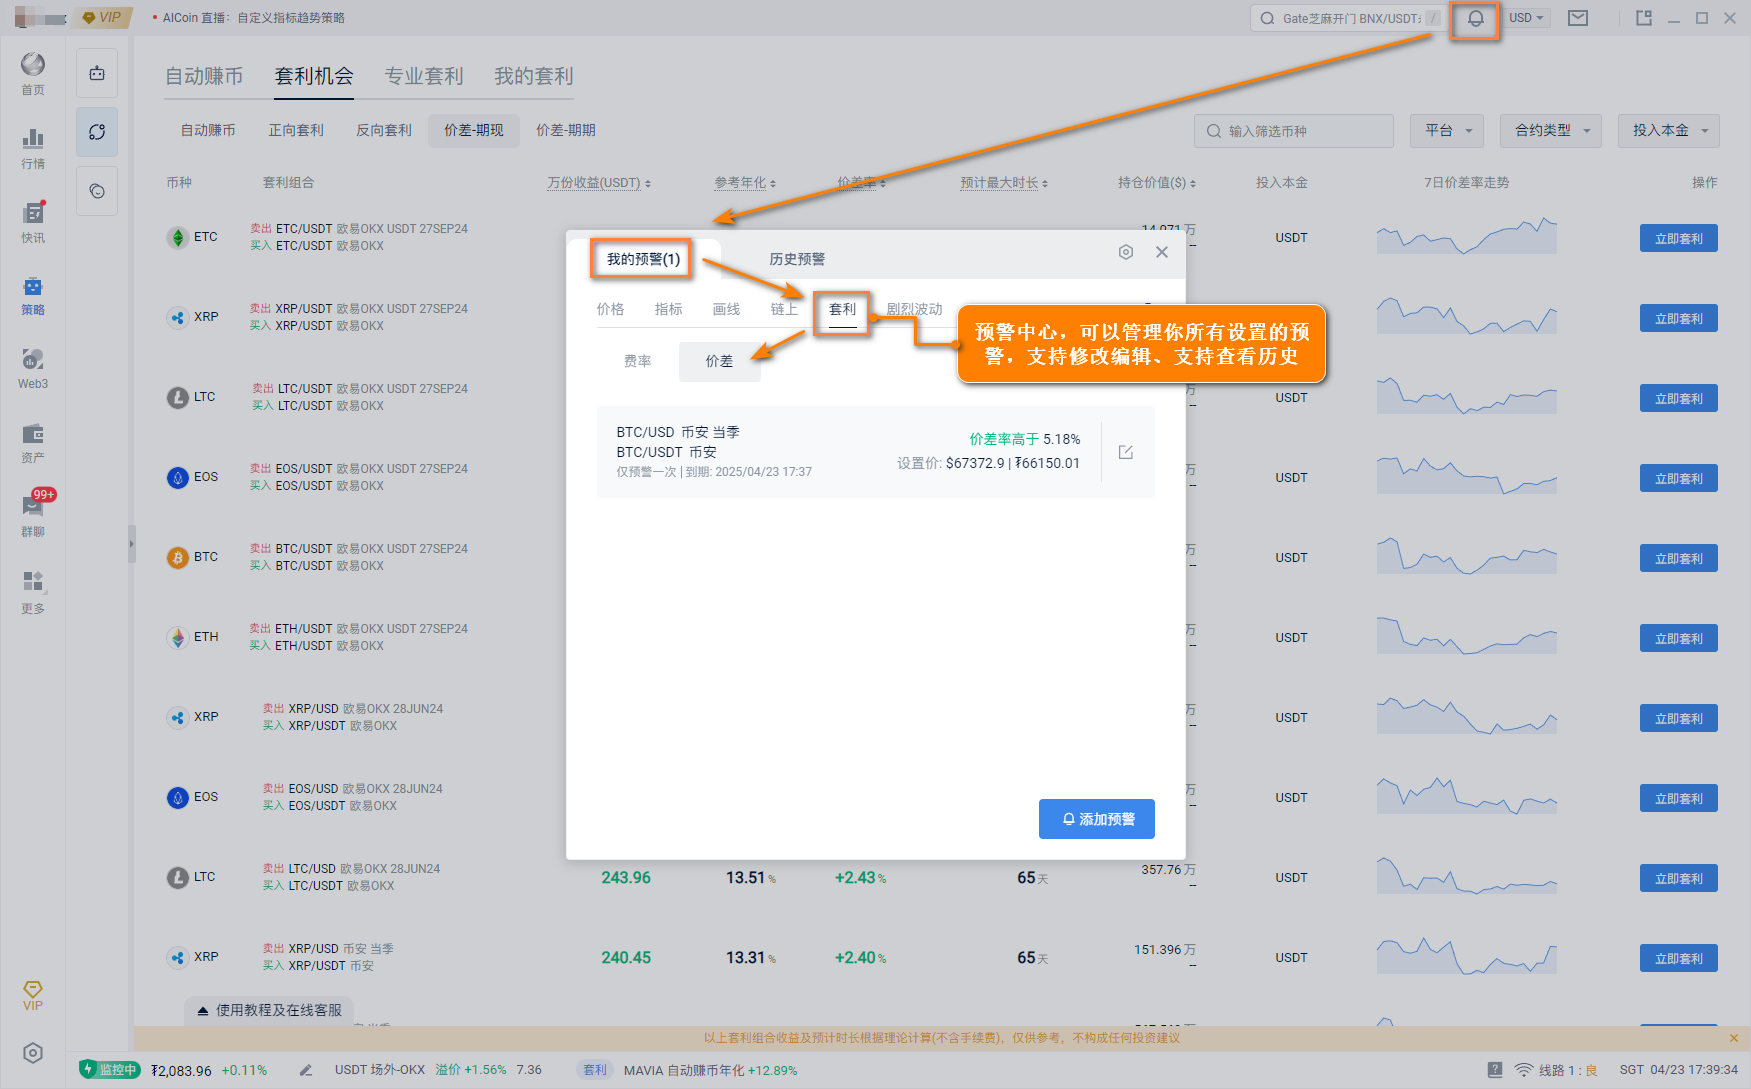The image size is (1751, 1089).
Task: Click the 套利 tag in status bar
Action: (x=595, y=1070)
